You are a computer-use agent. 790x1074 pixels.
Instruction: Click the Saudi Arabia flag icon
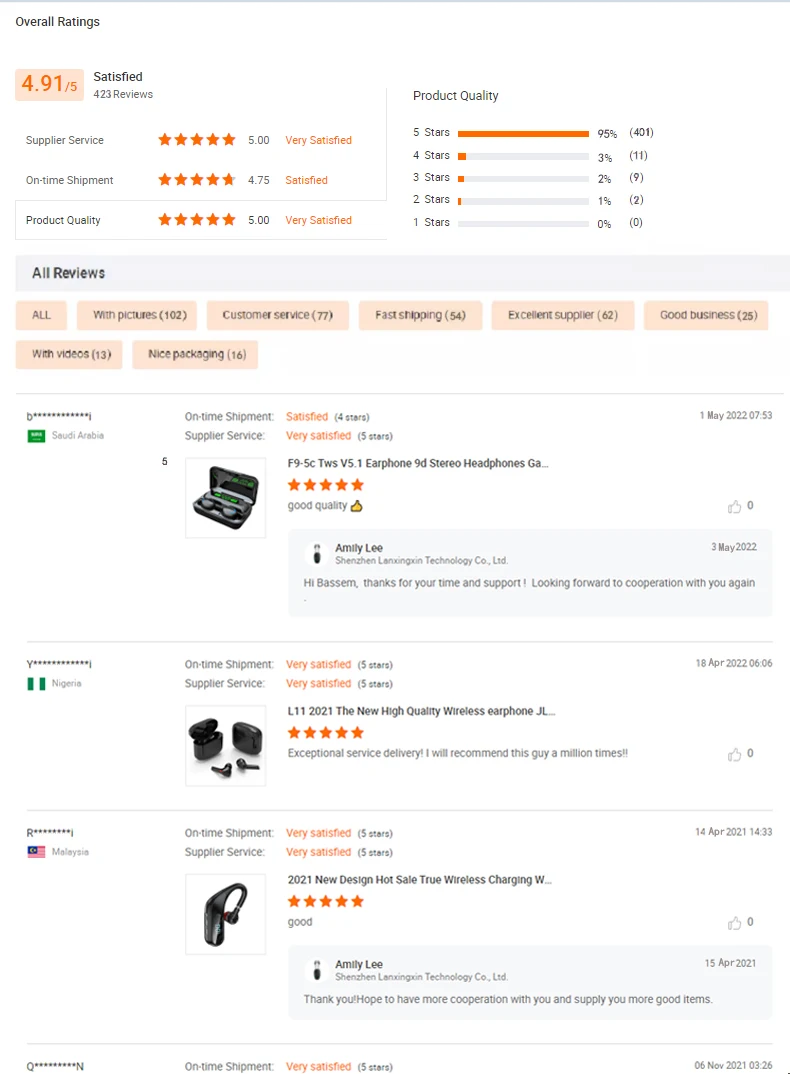tap(36, 436)
